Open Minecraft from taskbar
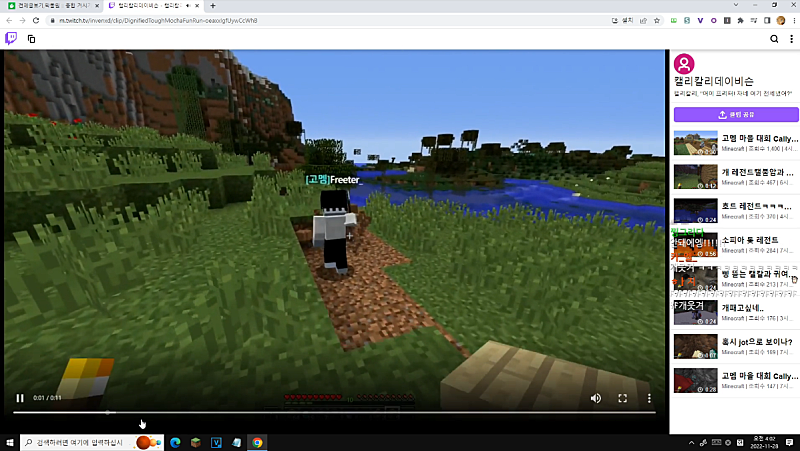 195,442
